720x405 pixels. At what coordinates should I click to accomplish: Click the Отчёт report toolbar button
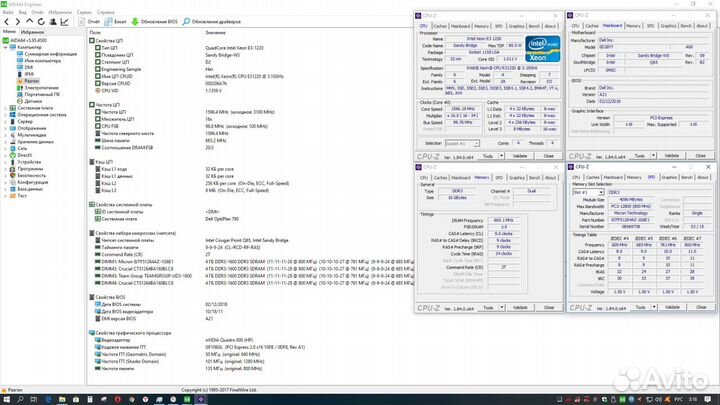click(89, 22)
